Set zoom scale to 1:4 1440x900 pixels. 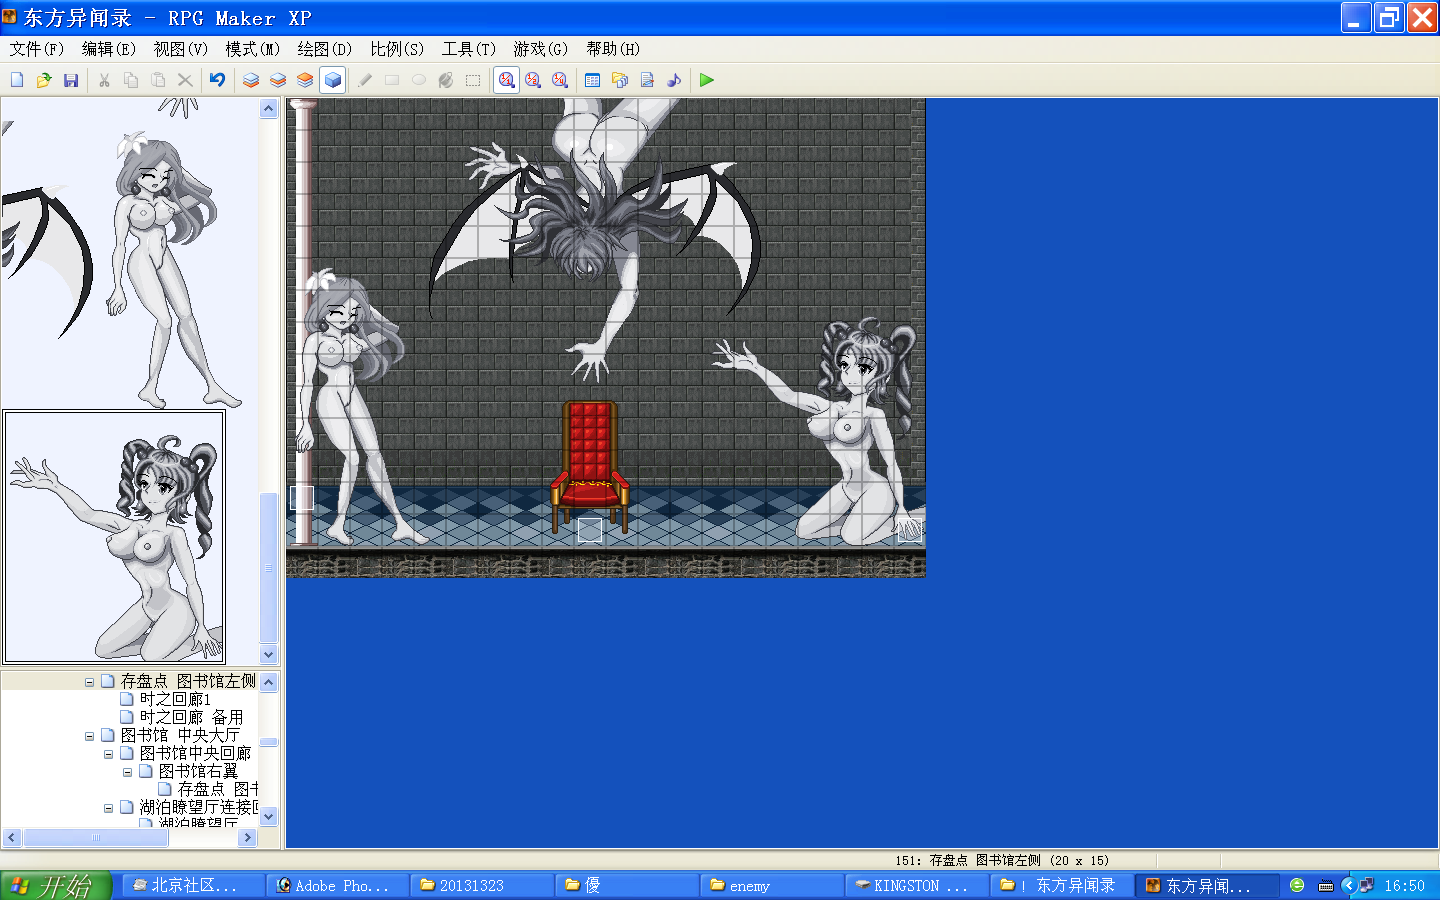[560, 80]
